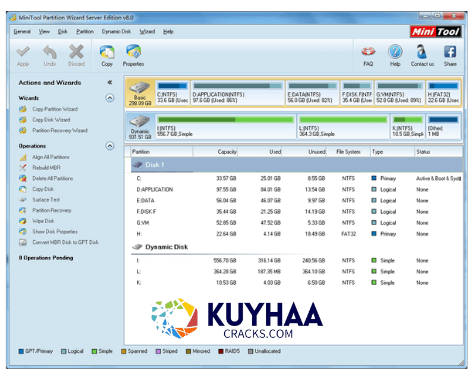The width and height of the screenshot is (476, 378).
Task: Open the Properties toolbar icon
Action: click(x=133, y=52)
